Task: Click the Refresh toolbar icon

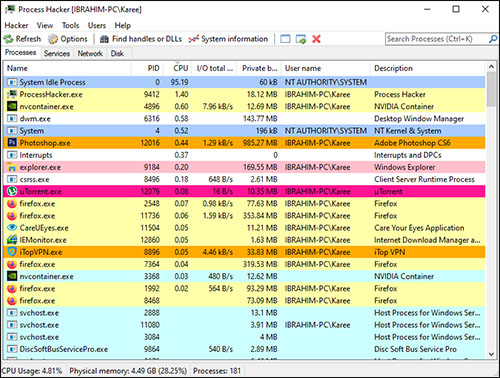Action: 8,39
